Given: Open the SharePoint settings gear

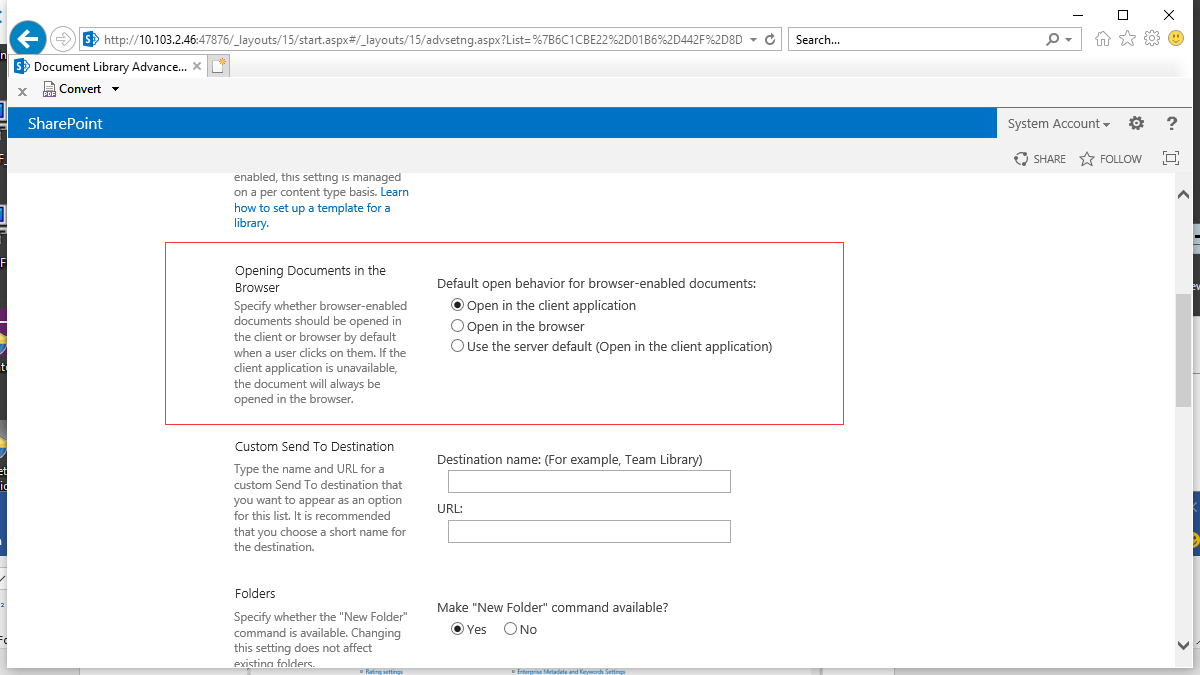Looking at the screenshot, I should click(x=1136, y=123).
